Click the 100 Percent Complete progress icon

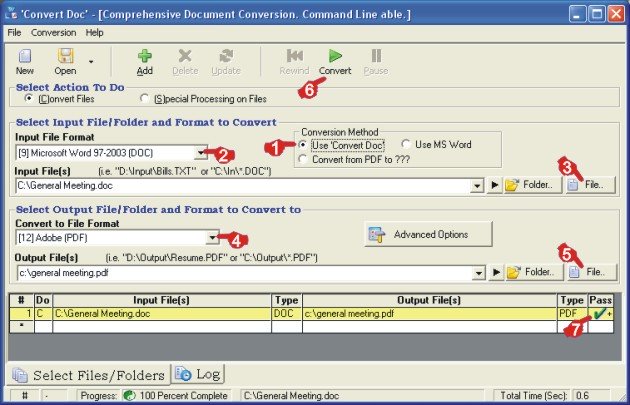click(130, 396)
